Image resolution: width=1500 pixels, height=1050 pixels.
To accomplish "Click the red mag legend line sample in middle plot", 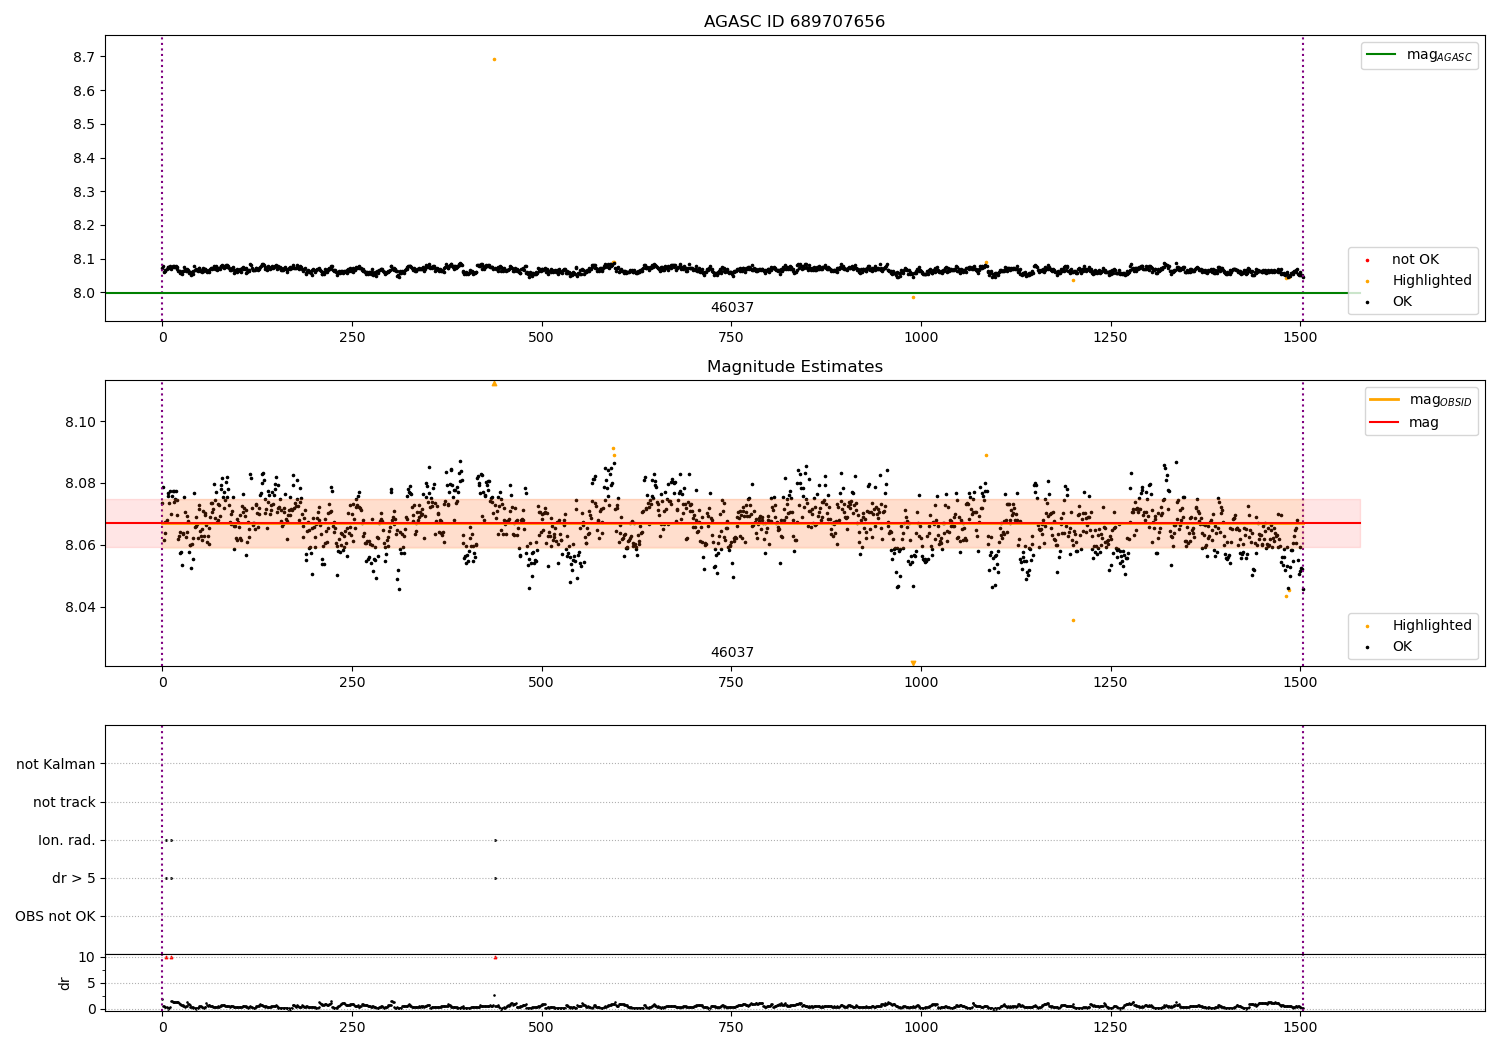I will 1385,422.
